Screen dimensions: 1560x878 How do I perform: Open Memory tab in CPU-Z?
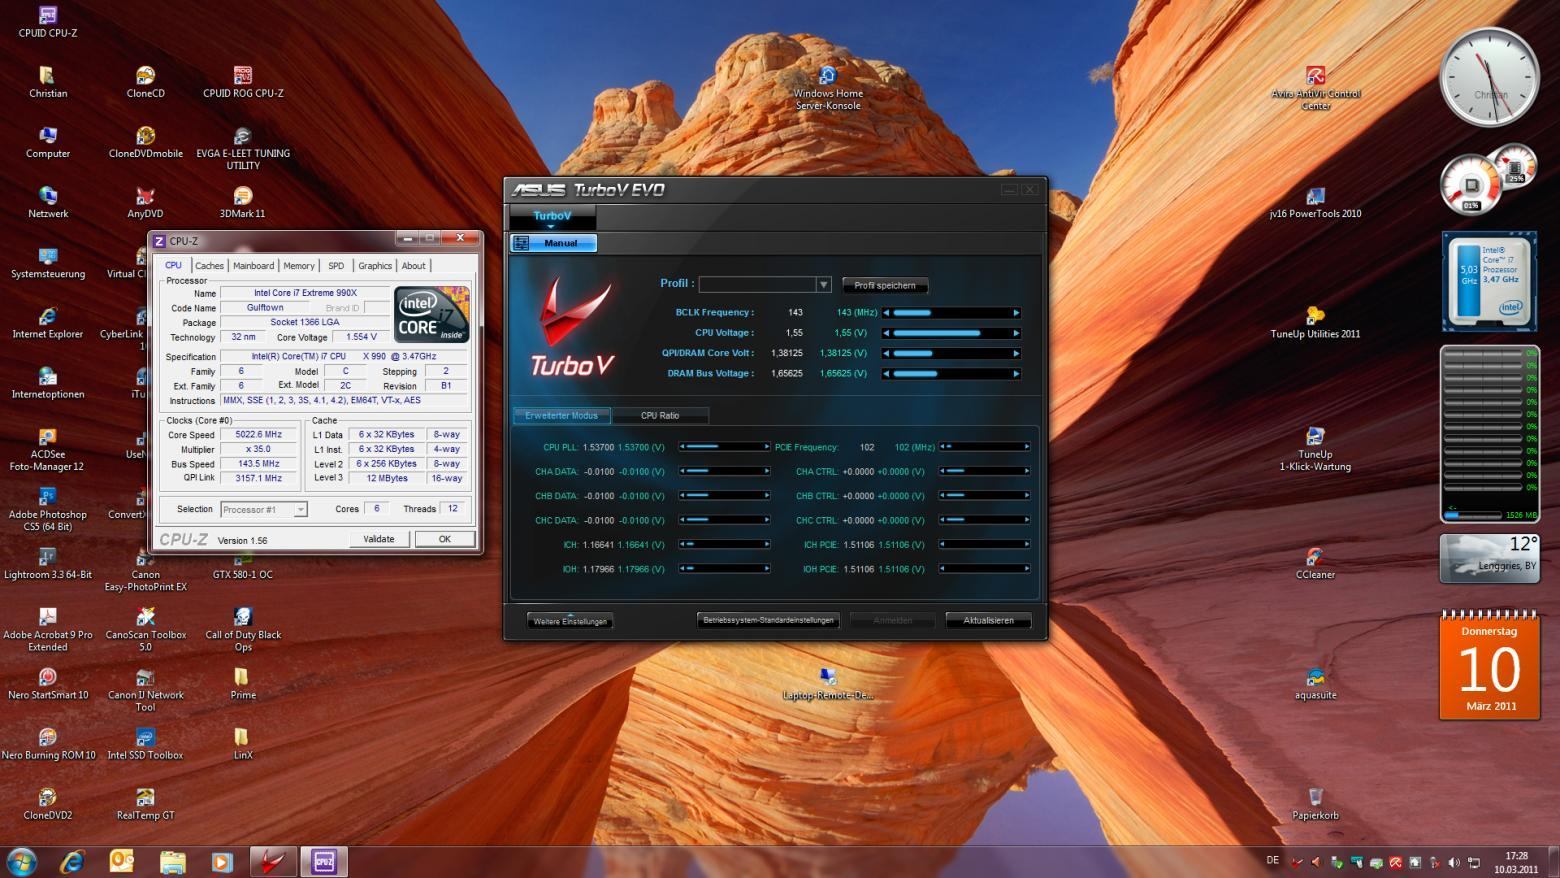click(x=298, y=265)
